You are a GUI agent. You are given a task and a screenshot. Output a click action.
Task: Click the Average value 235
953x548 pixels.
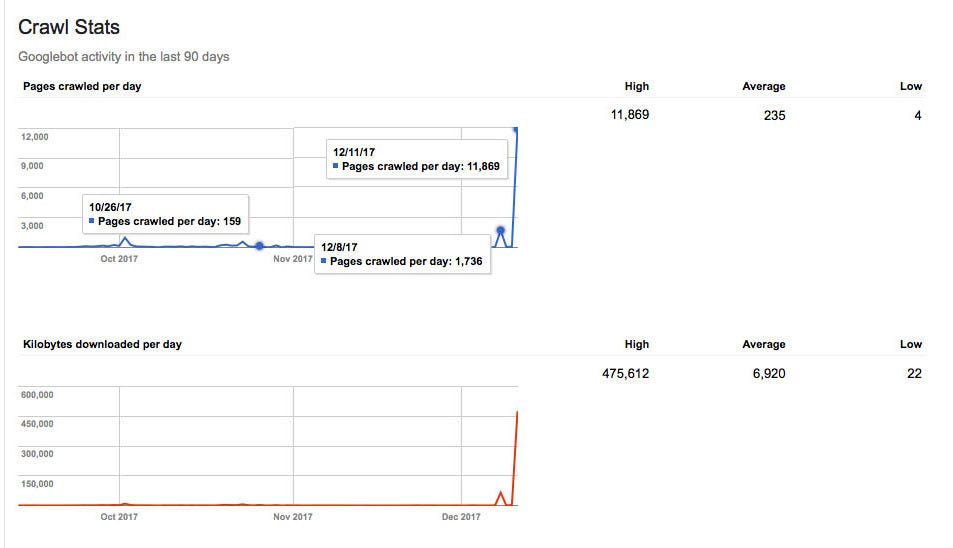774,115
